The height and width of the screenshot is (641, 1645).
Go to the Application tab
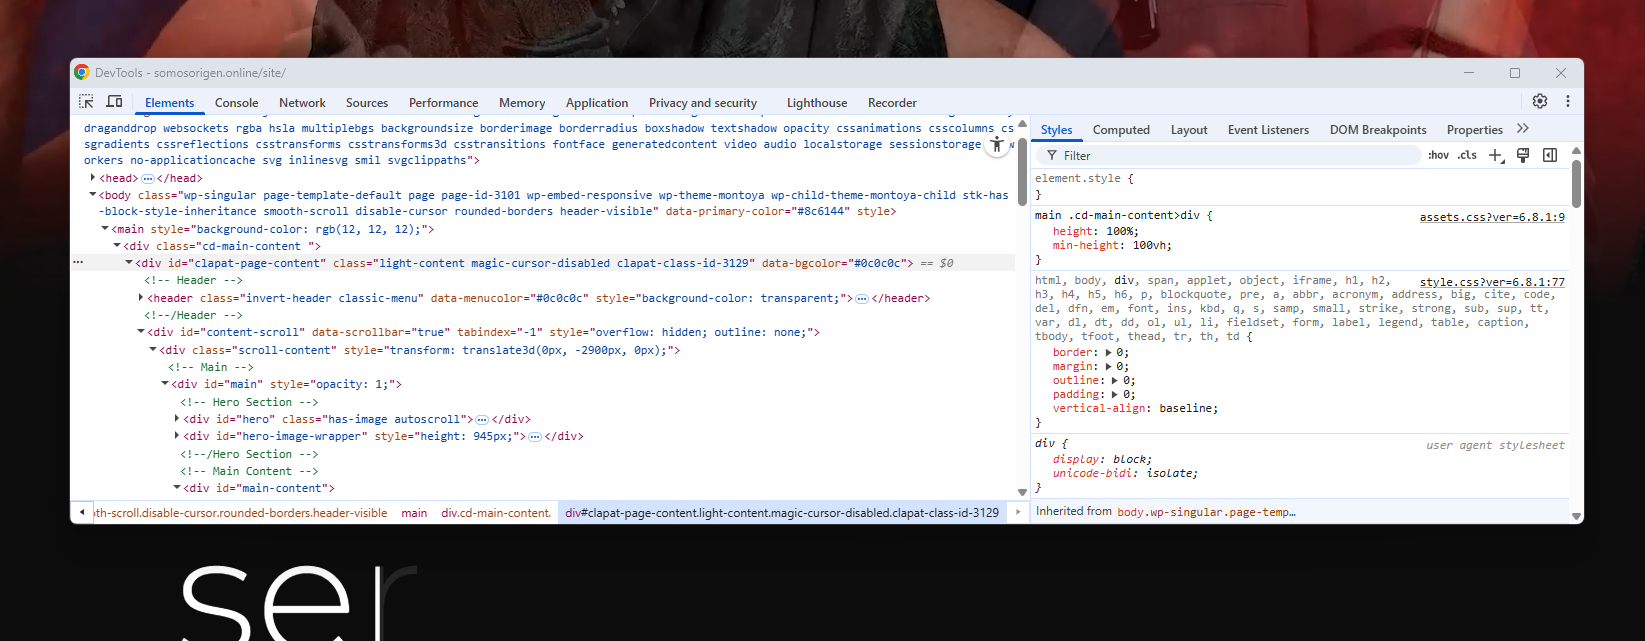[x=597, y=103]
